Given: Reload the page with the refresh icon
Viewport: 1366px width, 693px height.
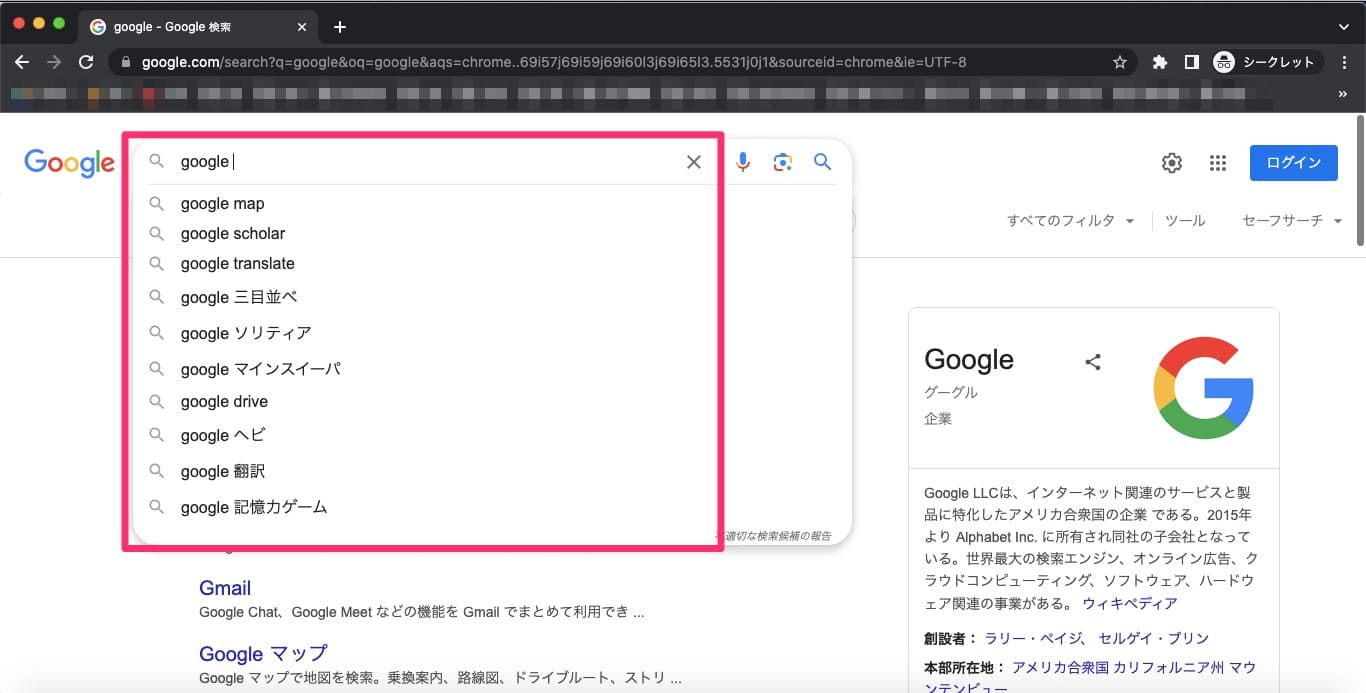Looking at the screenshot, I should (86, 62).
